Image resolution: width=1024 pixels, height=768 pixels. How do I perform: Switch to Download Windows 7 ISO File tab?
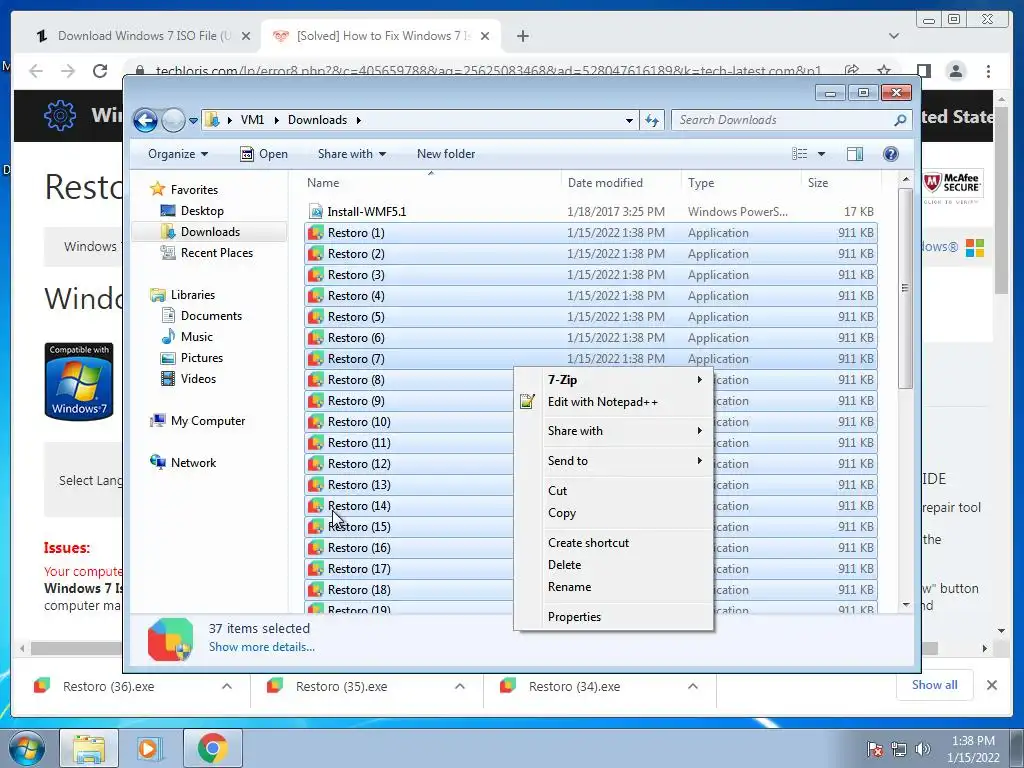point(144,36)
